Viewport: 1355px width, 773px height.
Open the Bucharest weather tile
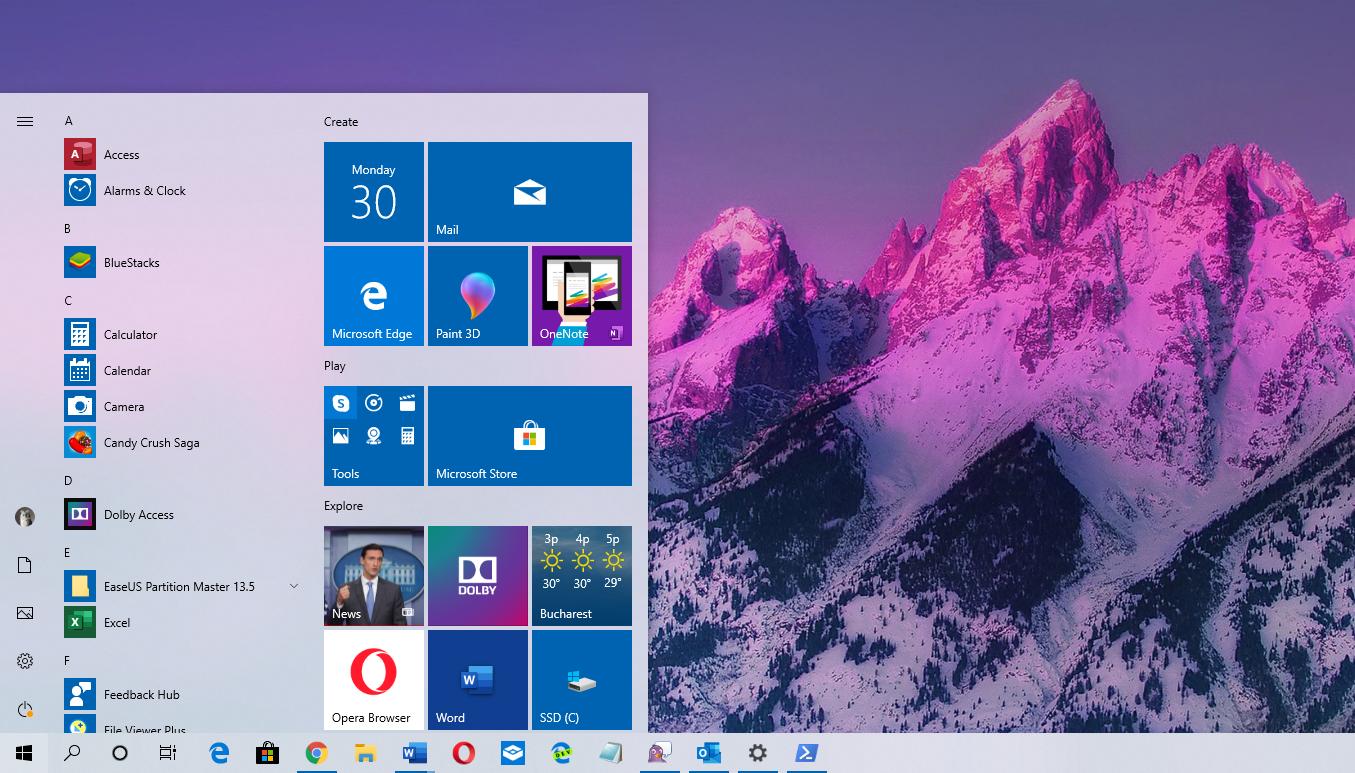coord(582,576)
